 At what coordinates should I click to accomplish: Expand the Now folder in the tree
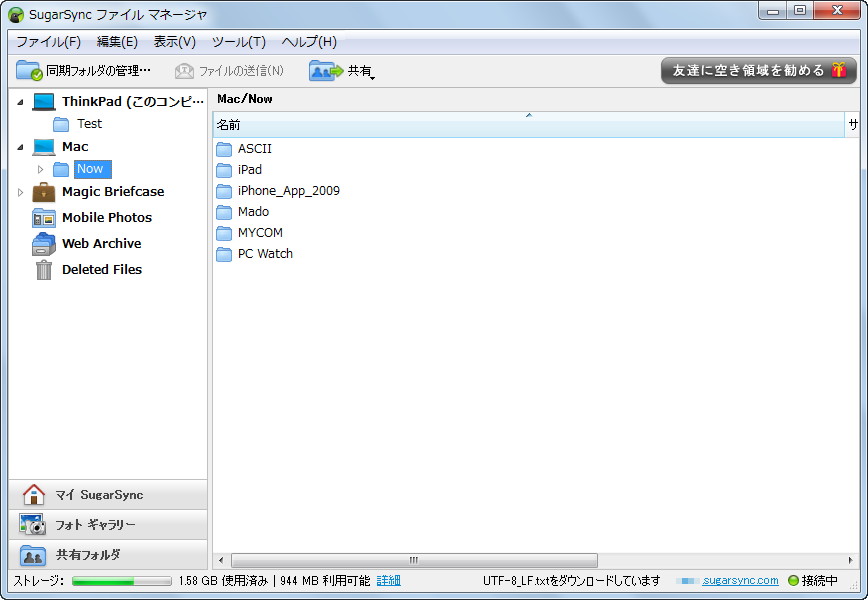coord(40,168)
